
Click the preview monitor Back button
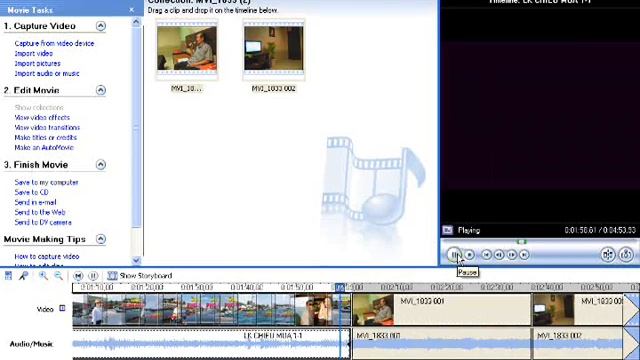point(486,255)
